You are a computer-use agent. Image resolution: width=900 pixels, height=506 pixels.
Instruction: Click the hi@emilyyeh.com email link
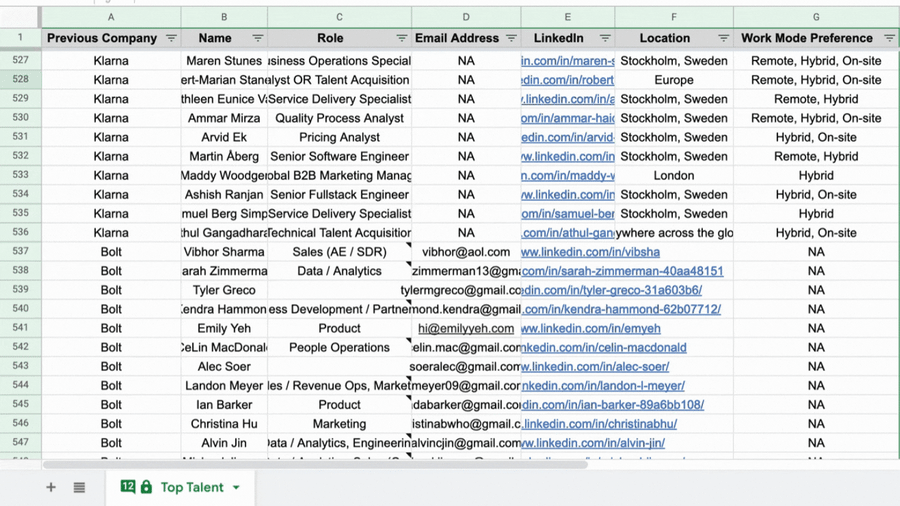point(466,328)
